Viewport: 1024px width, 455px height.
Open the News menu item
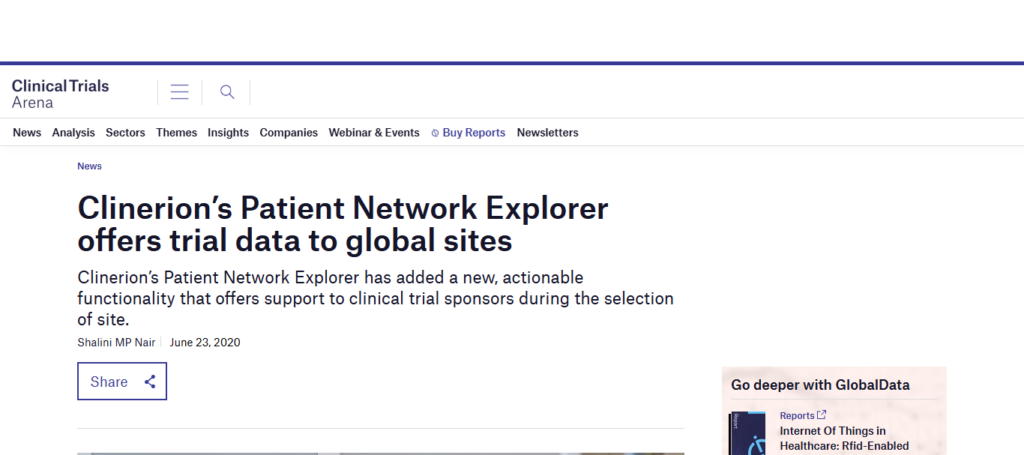click(27, 133)
